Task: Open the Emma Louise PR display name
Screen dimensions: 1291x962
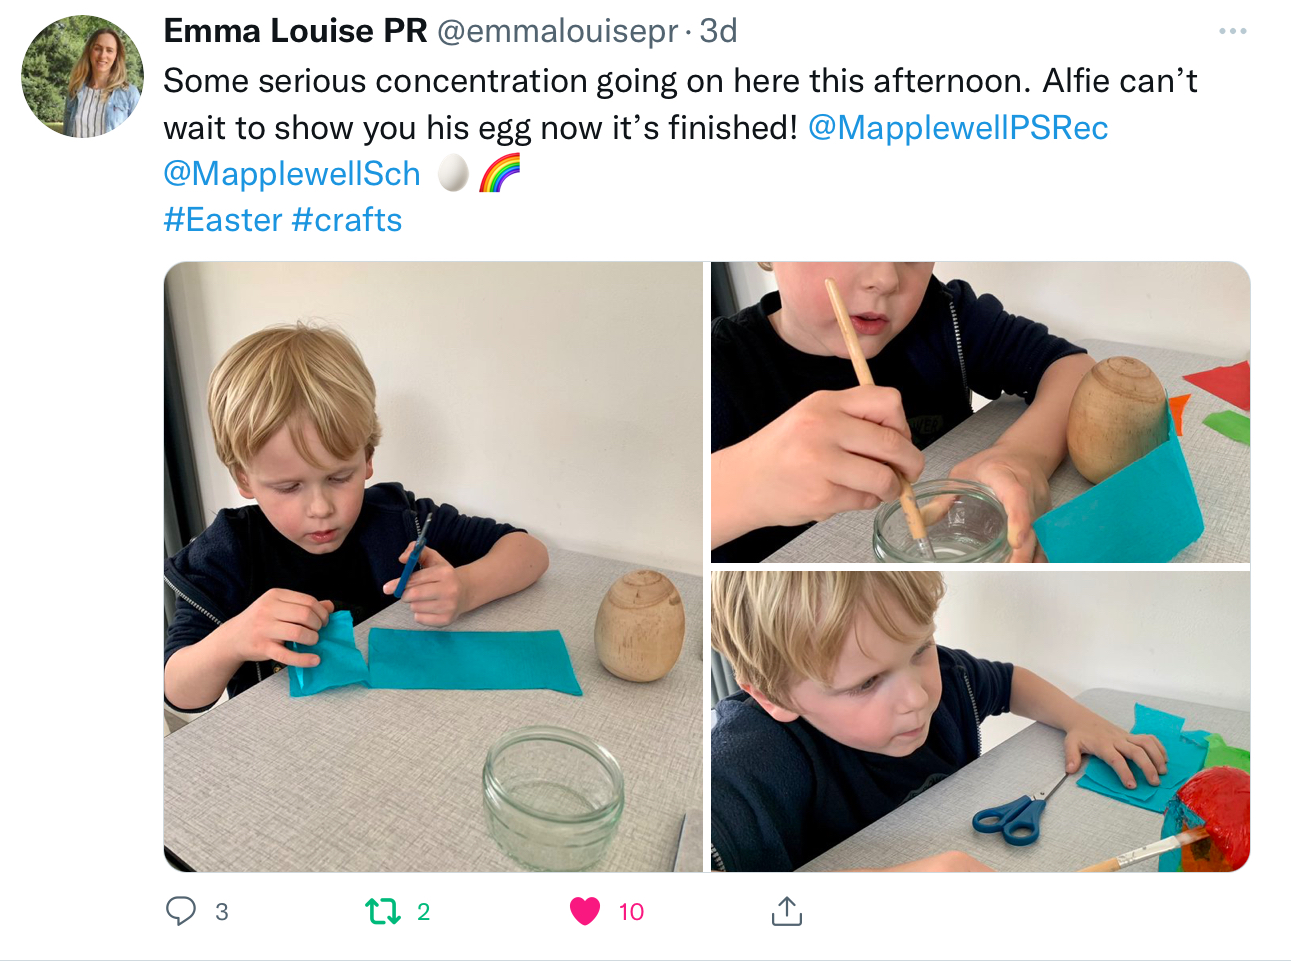Action: click(295, 31)
